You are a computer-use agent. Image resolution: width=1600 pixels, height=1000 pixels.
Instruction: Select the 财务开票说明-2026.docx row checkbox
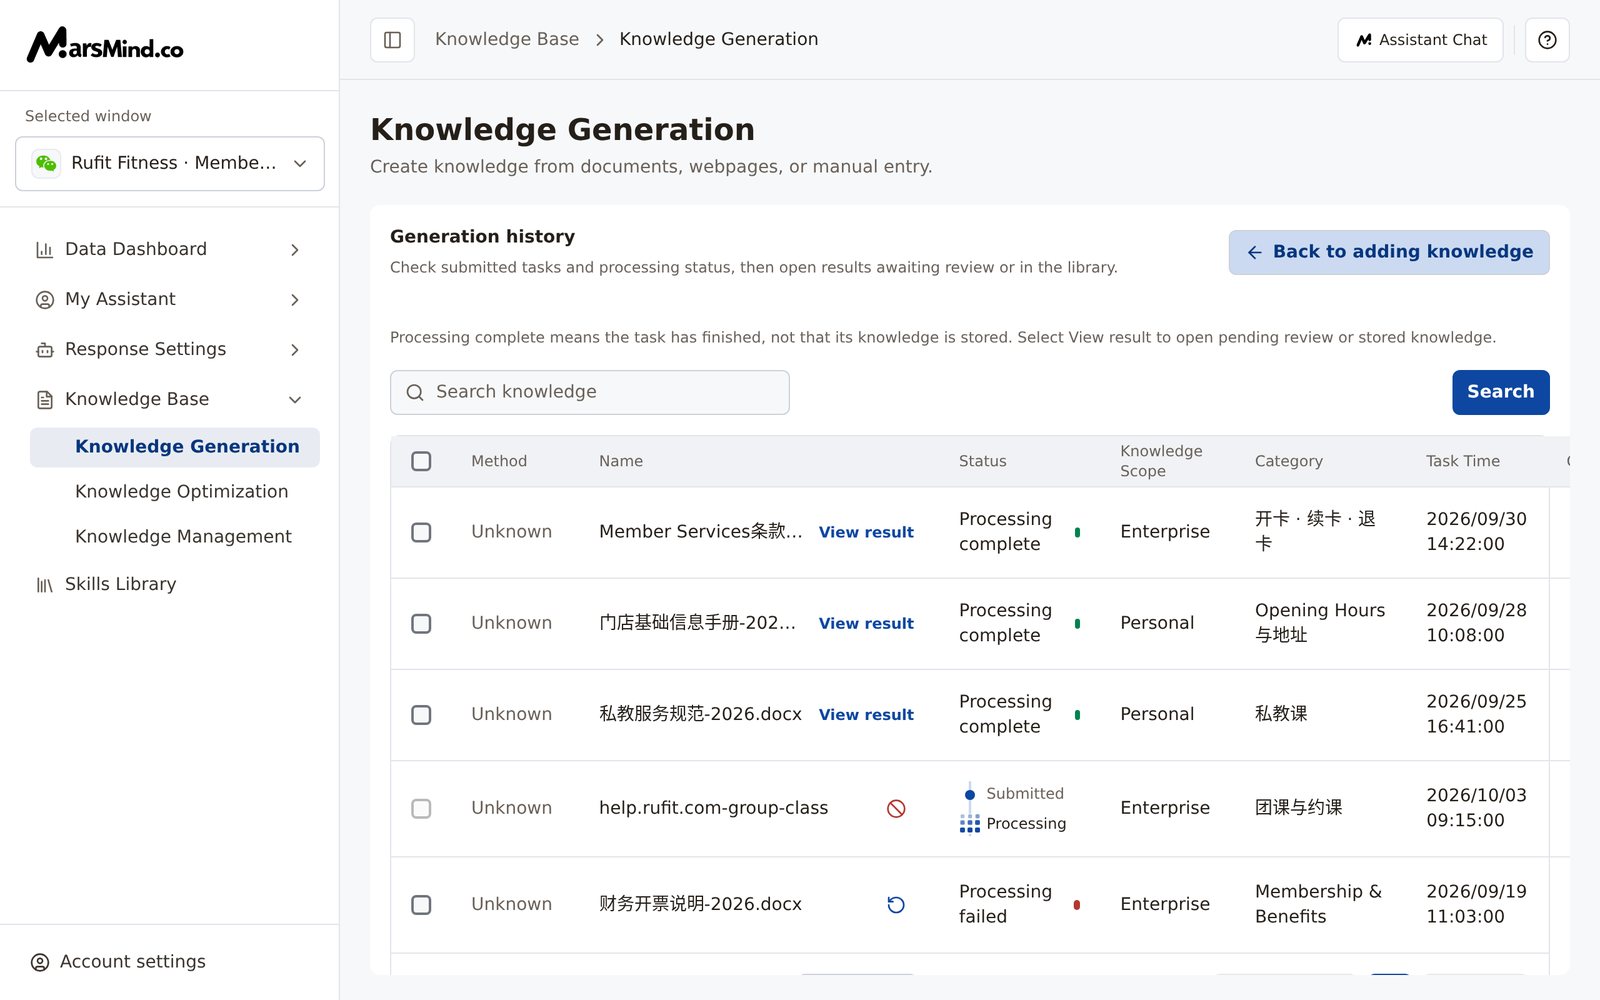[x=421, y=905]
